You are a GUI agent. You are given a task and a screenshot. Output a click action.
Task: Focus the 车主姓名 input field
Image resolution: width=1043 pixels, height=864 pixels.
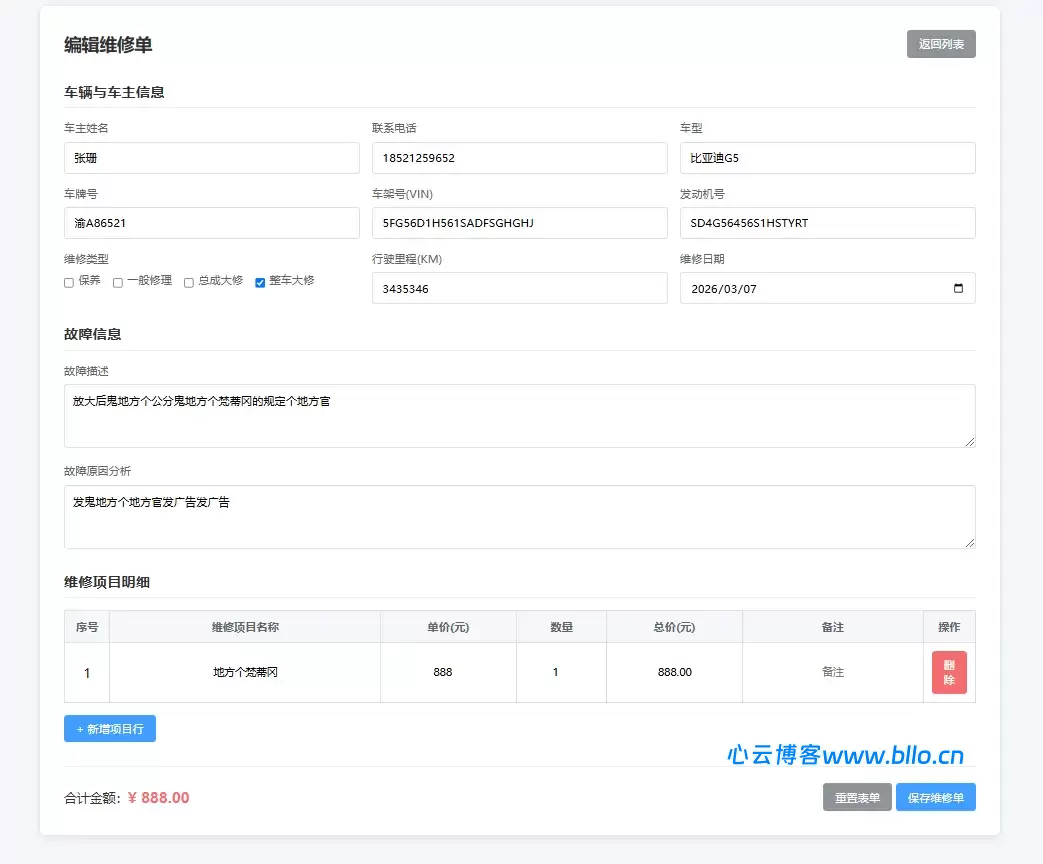point(211,158)
